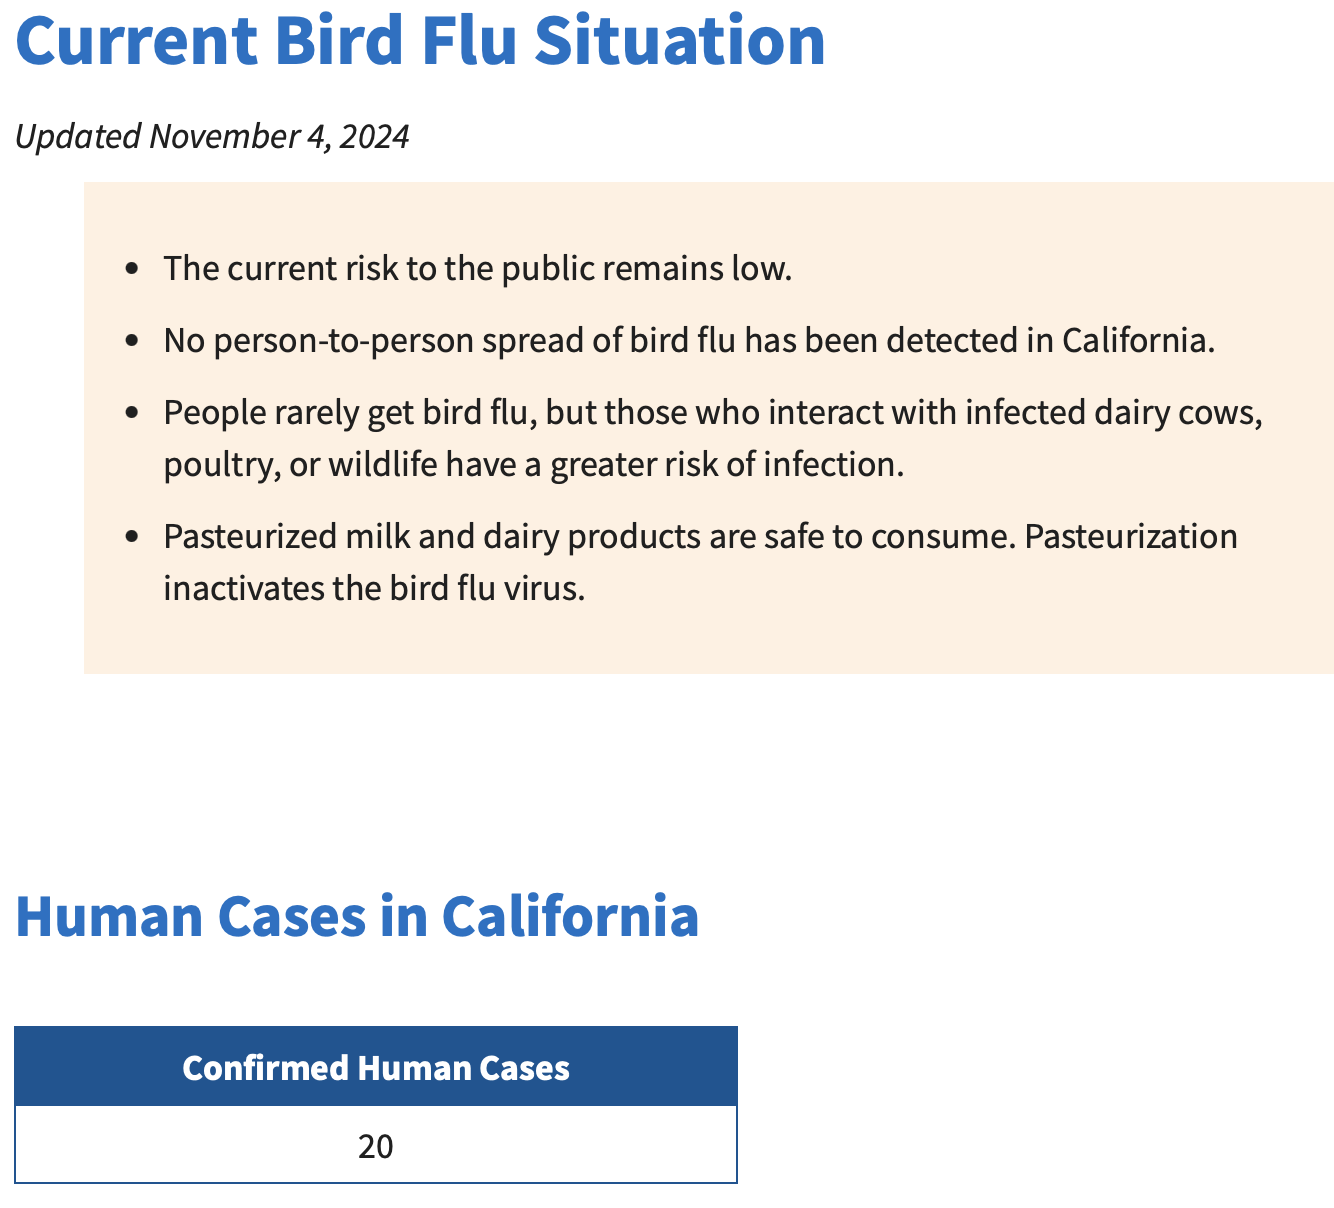Click the bullet marker before The current risk
The height and width of the screenshot is (1208, 1334).
click(132, 270)
